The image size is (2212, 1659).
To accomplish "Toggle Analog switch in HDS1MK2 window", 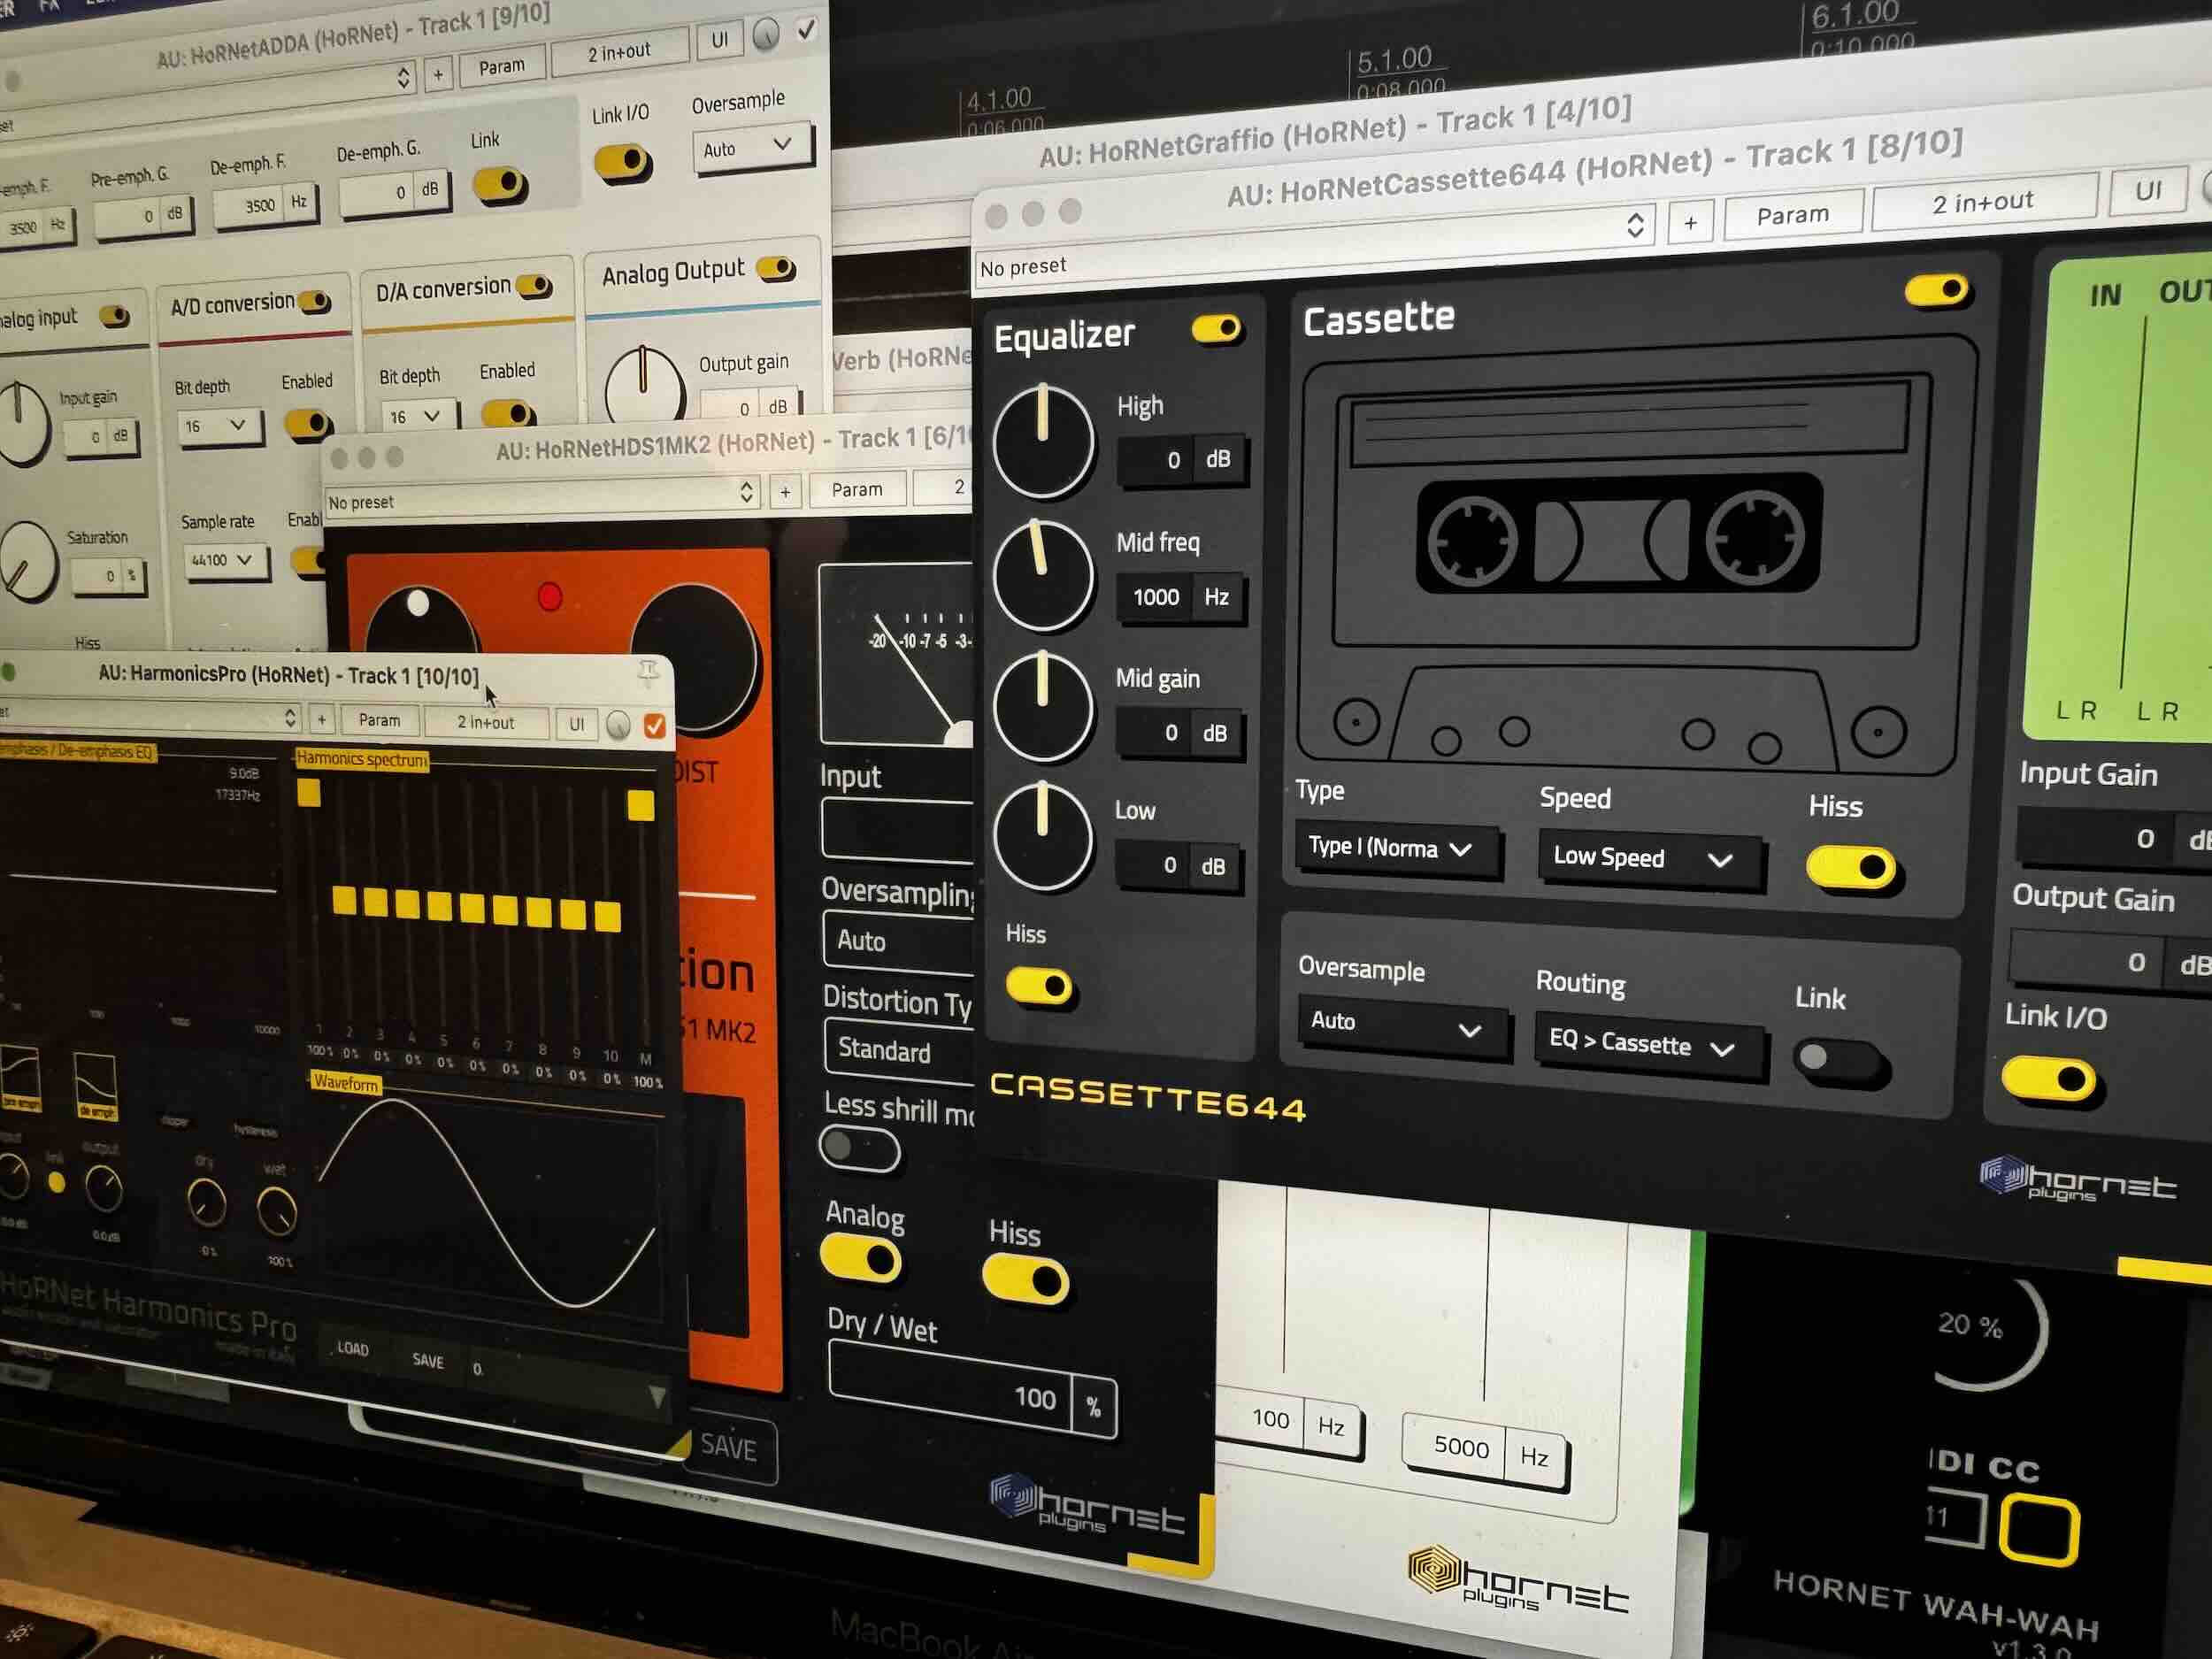I will [x=861, y=1260].
